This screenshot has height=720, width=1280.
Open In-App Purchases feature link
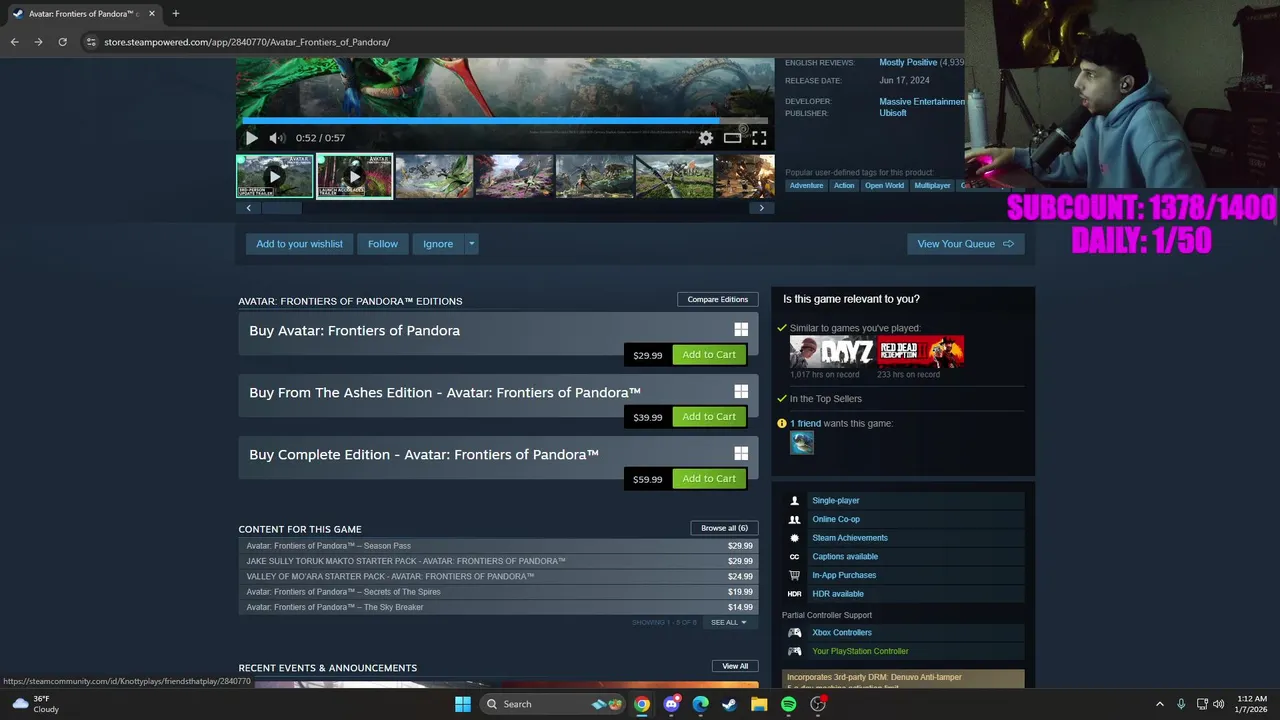(x=844, y=575)
